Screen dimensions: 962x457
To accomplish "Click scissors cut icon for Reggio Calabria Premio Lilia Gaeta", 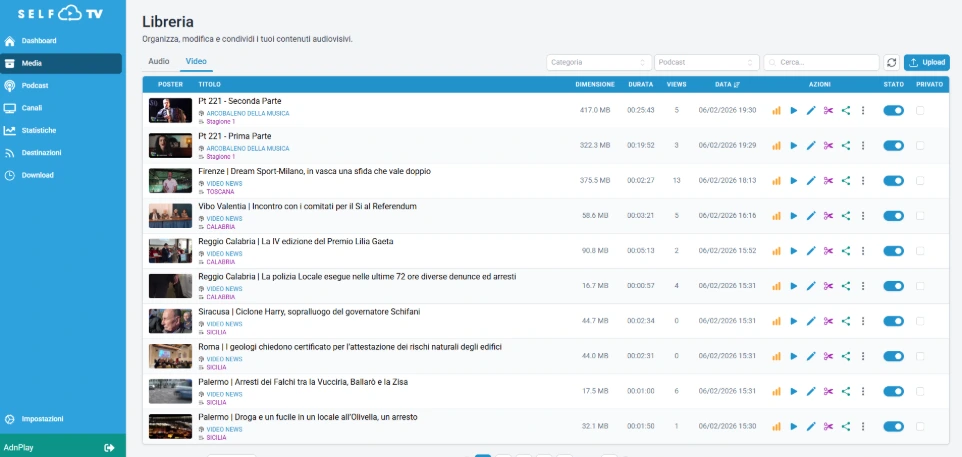I will pos(828,250).
